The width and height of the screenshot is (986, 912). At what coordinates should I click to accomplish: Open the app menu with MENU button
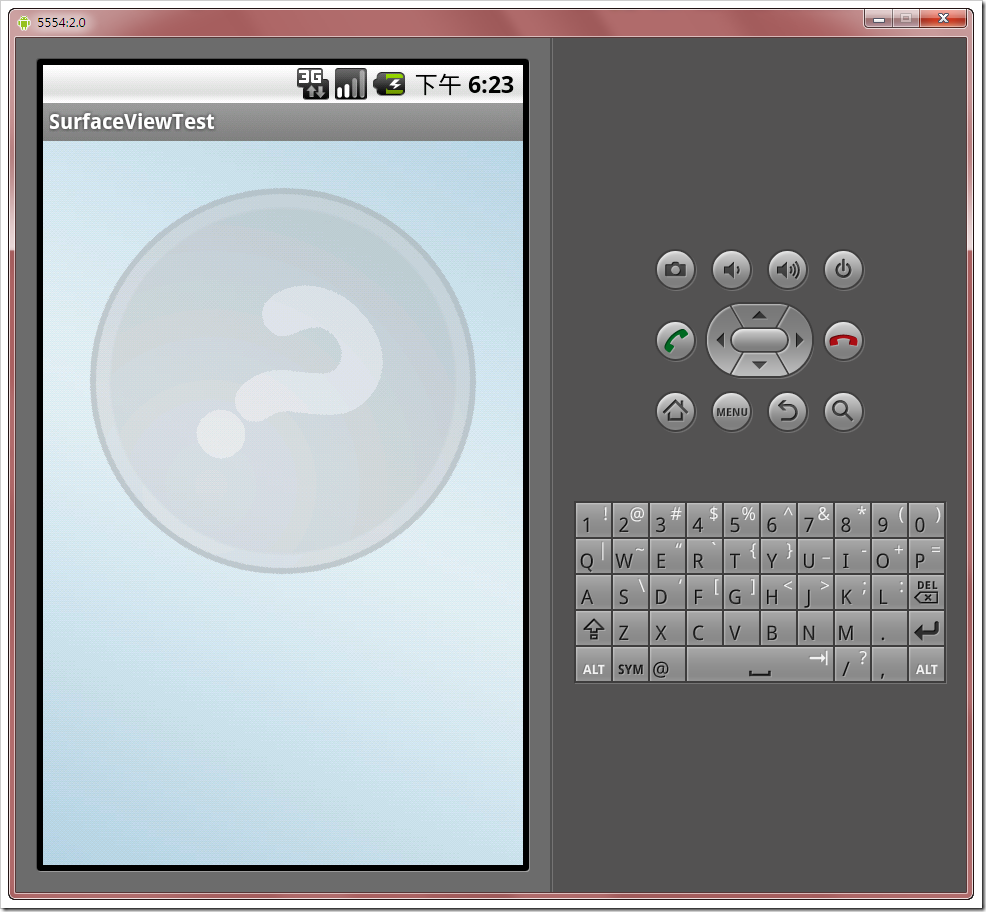pos(731,411)
